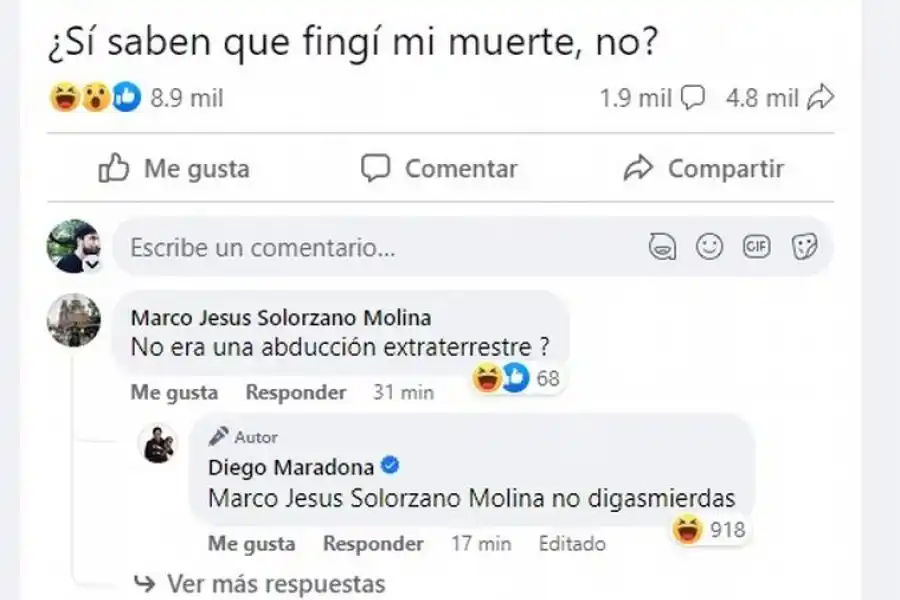Screen dimensions: 900x600
Task: View reactions on Marco's comment
Action: [x=516, y=379]
